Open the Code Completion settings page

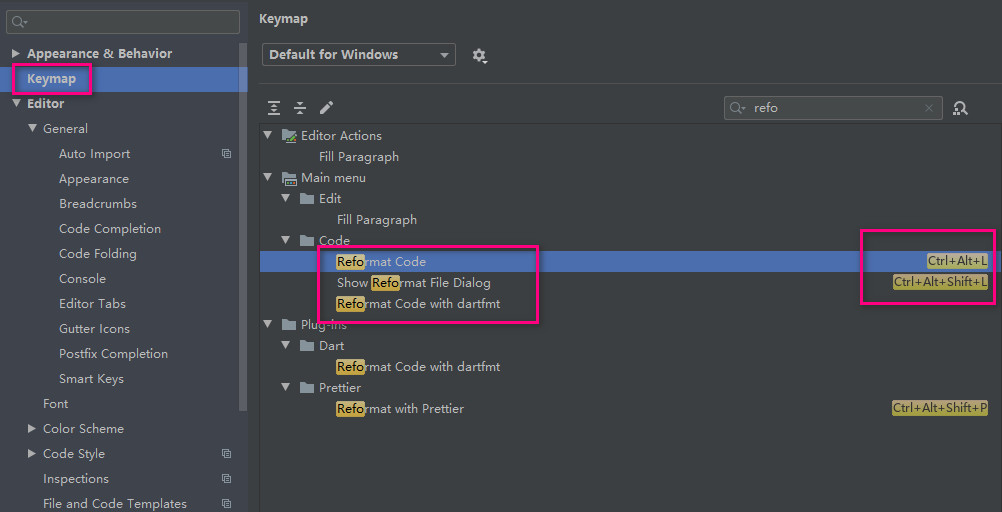[x=110, y=229]
